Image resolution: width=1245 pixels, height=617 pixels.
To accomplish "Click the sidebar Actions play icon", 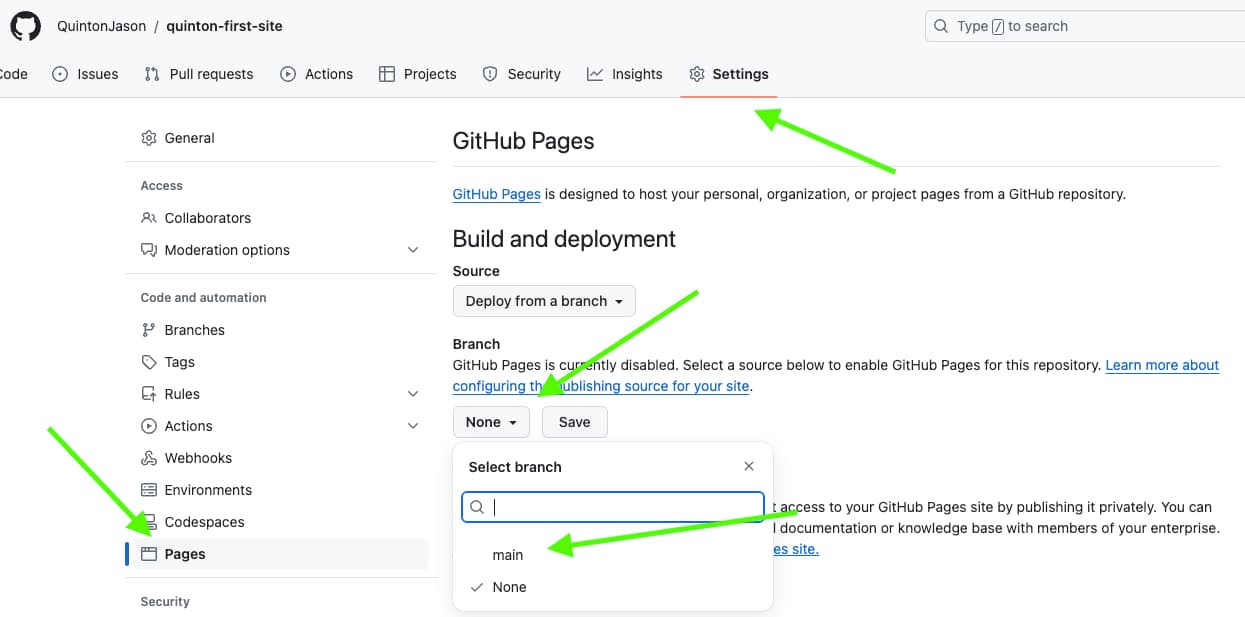I will 149,426.
